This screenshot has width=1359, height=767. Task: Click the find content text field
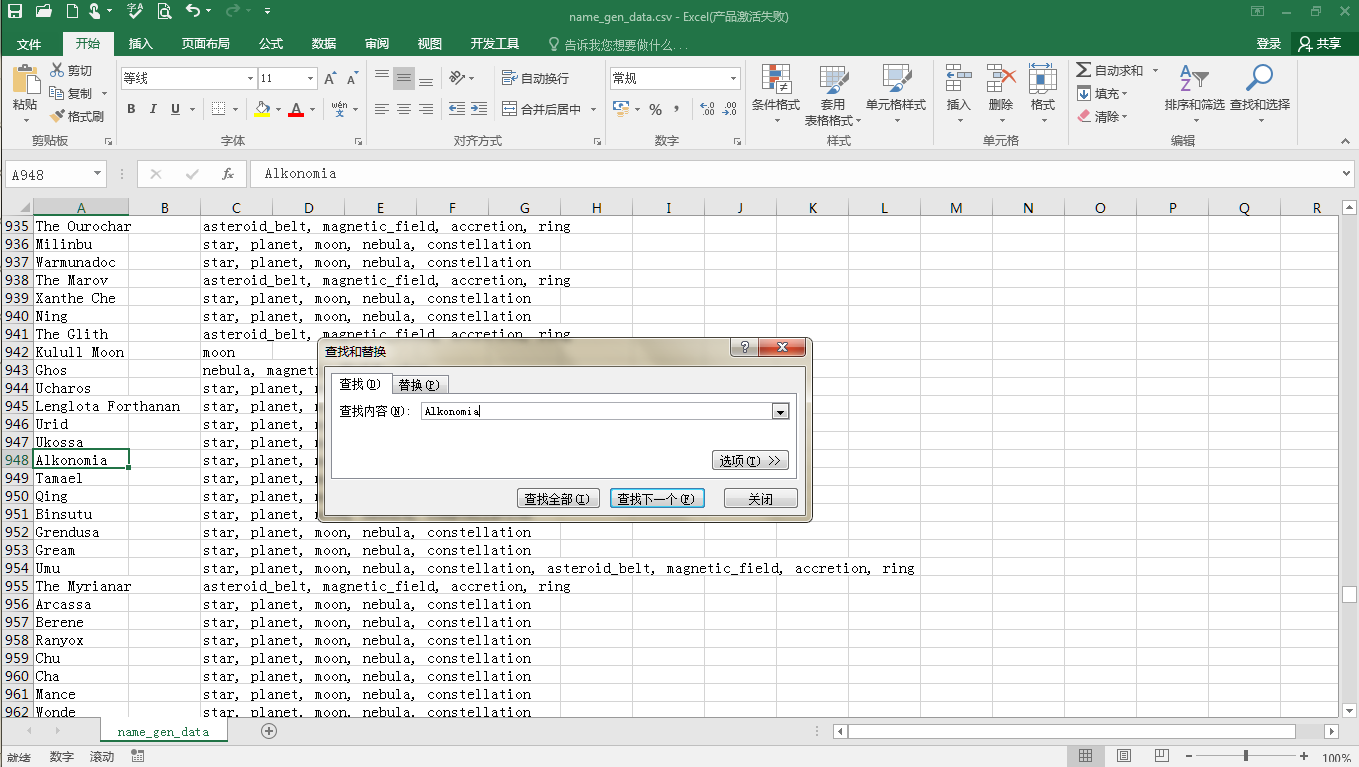(595, 411)
